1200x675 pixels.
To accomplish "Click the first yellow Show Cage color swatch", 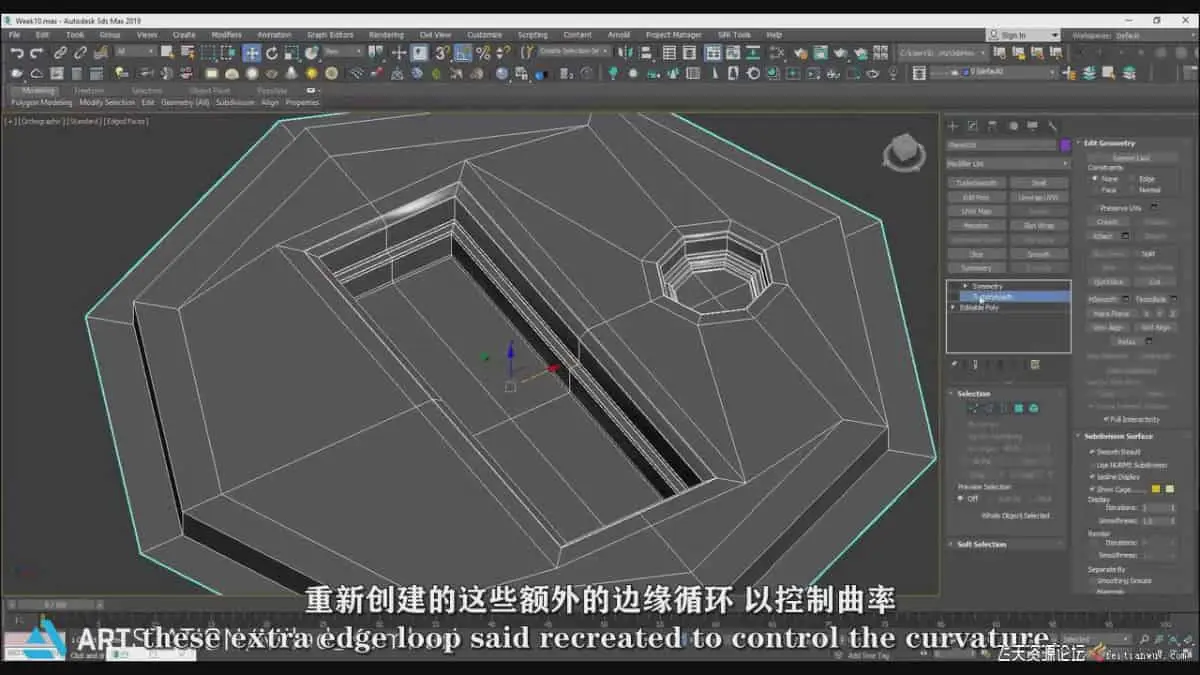I will 1156,489.
